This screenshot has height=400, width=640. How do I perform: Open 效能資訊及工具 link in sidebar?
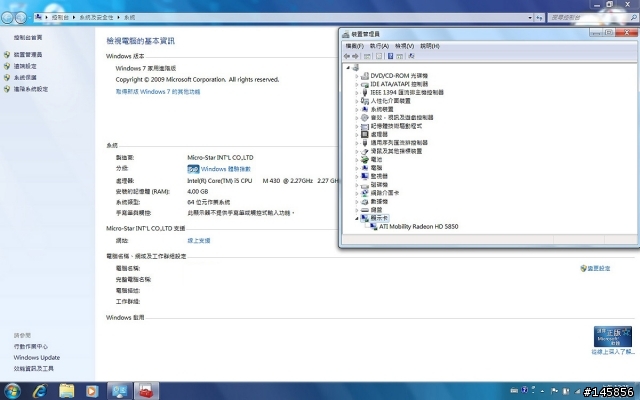click(x=33, y=369)
